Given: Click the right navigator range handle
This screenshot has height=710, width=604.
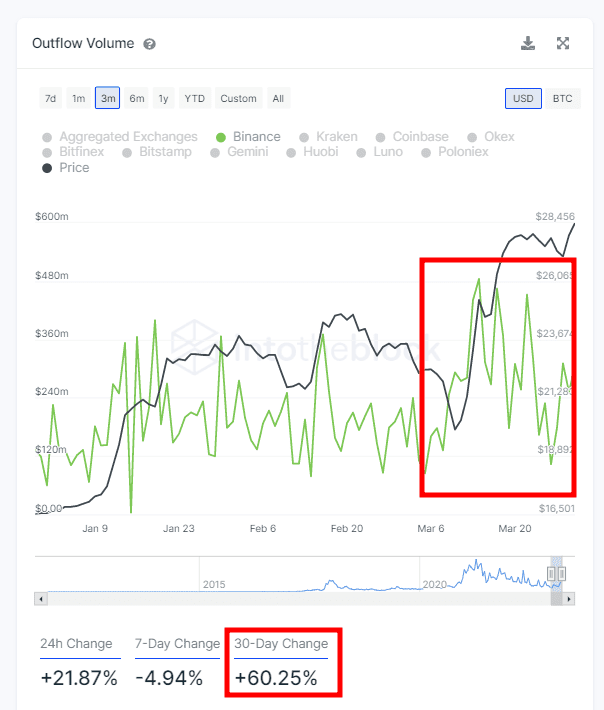Looking at the screenshot, I should 562,574.
